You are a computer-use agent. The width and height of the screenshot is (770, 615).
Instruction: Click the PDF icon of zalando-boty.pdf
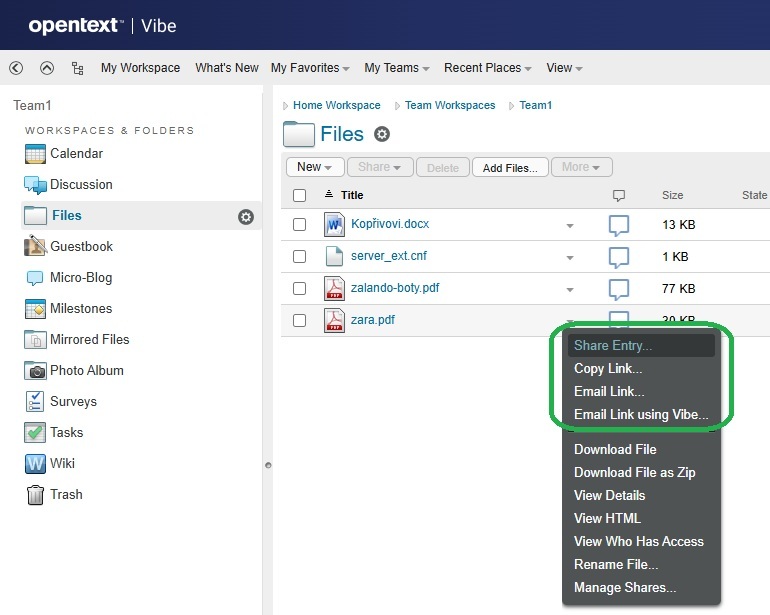pyautogui.click(x=334, y=288)
